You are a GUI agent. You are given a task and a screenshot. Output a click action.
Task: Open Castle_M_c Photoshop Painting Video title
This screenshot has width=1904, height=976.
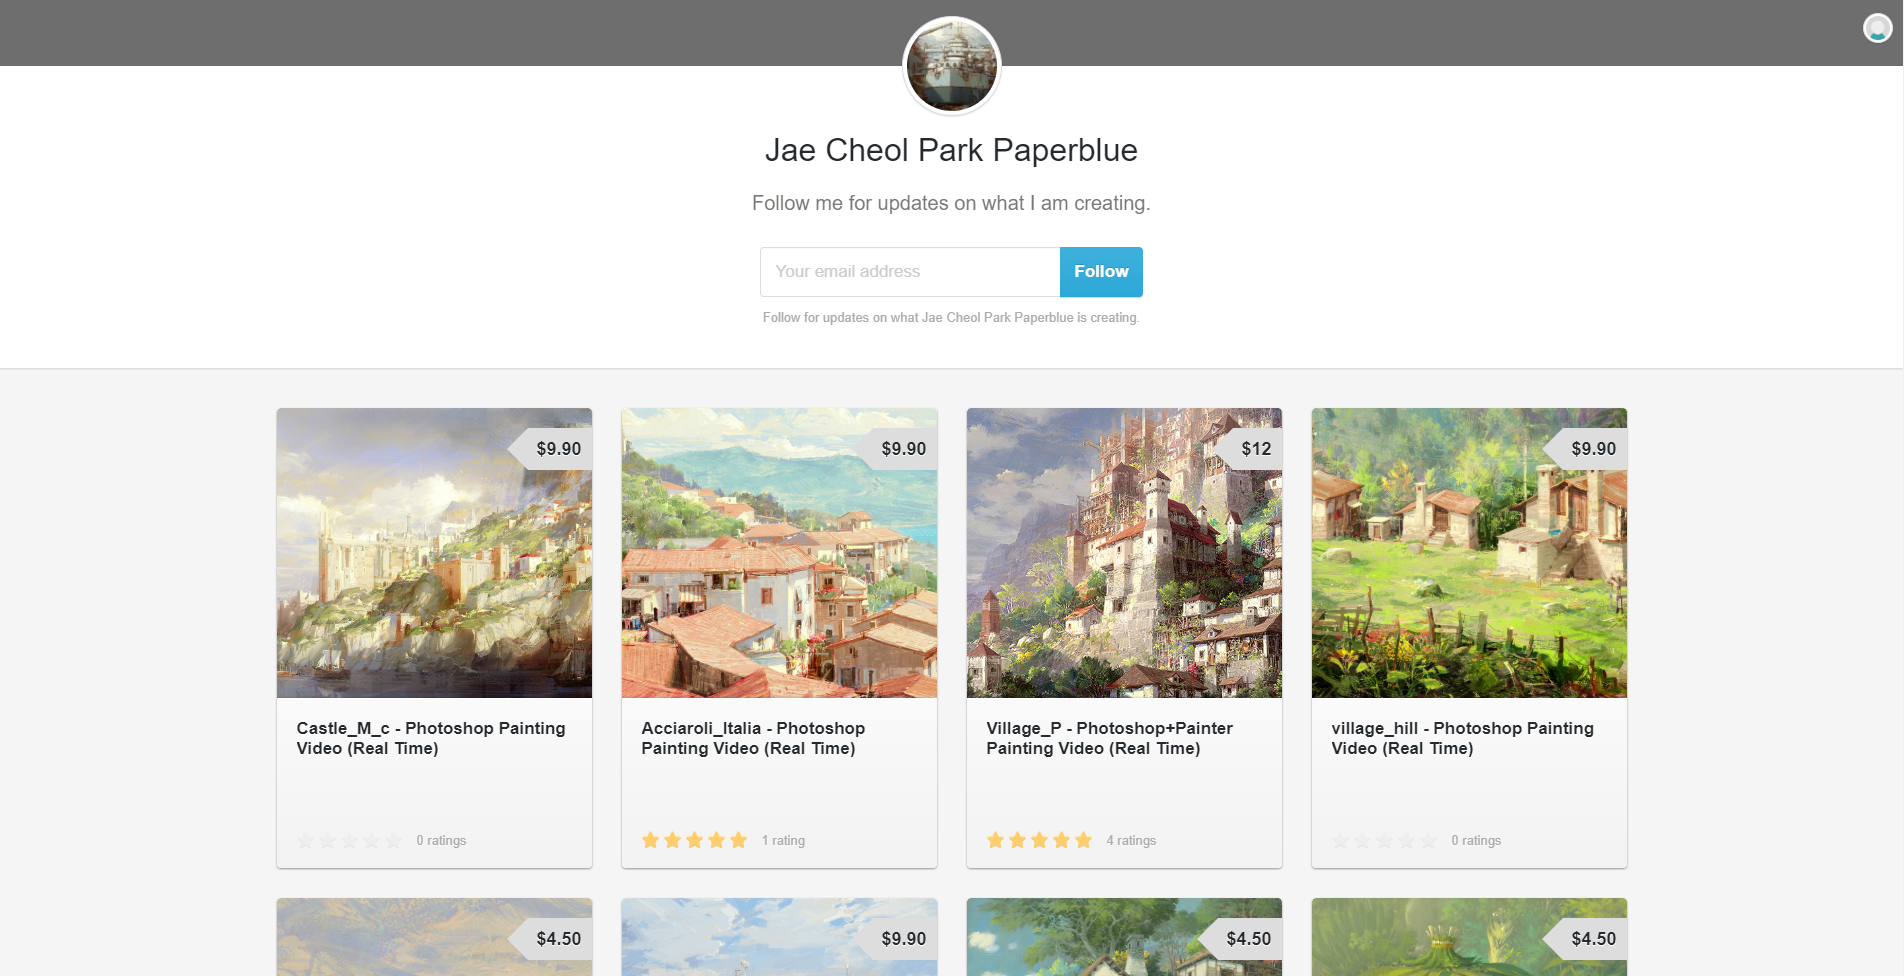(x=431, y=738)
